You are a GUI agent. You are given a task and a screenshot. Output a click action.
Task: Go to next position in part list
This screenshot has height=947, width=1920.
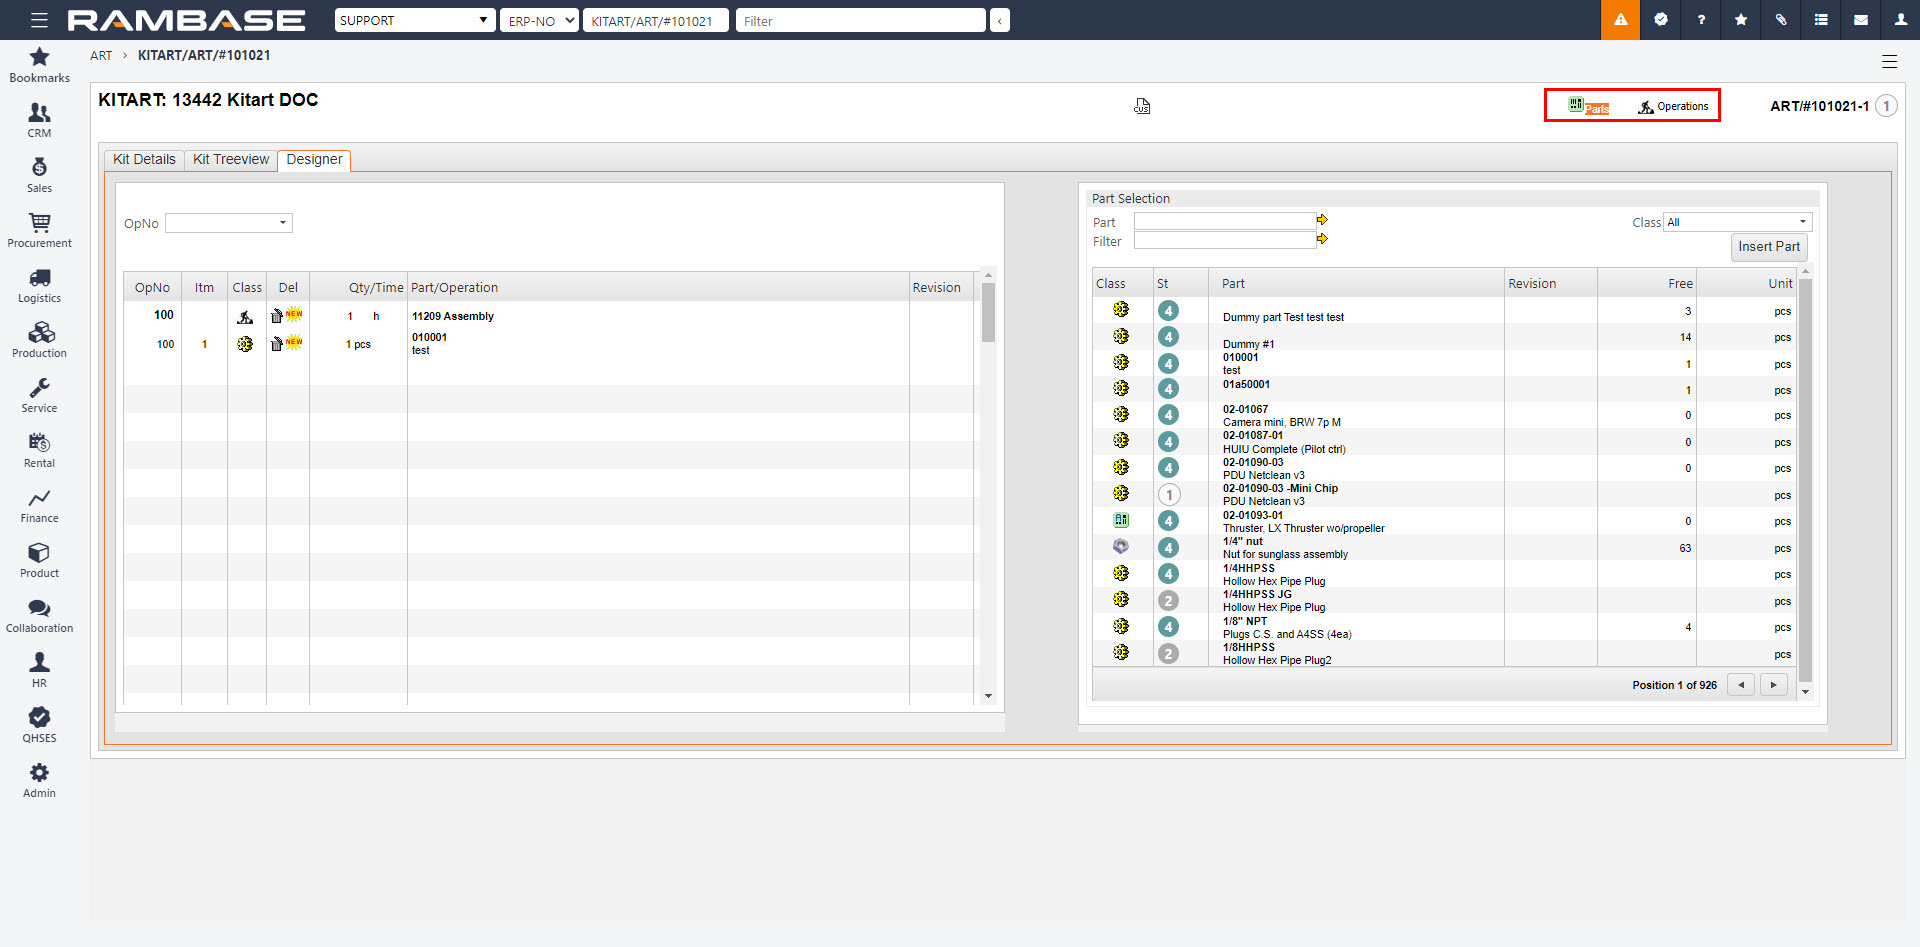[x=1773, y=685]
